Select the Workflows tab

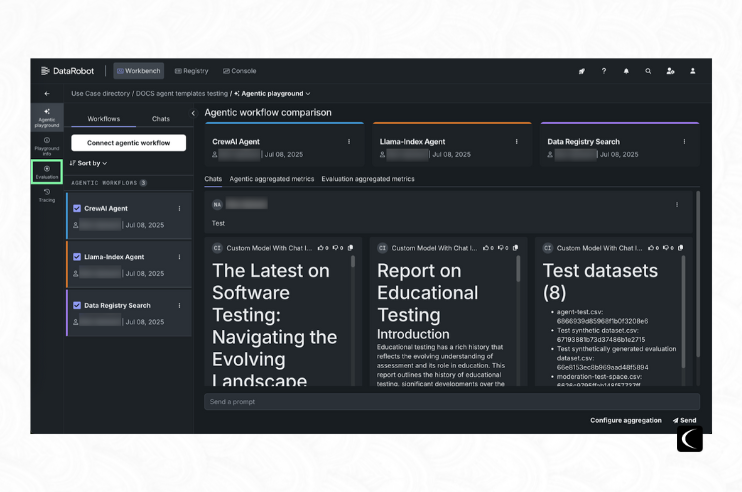[104, 119]
